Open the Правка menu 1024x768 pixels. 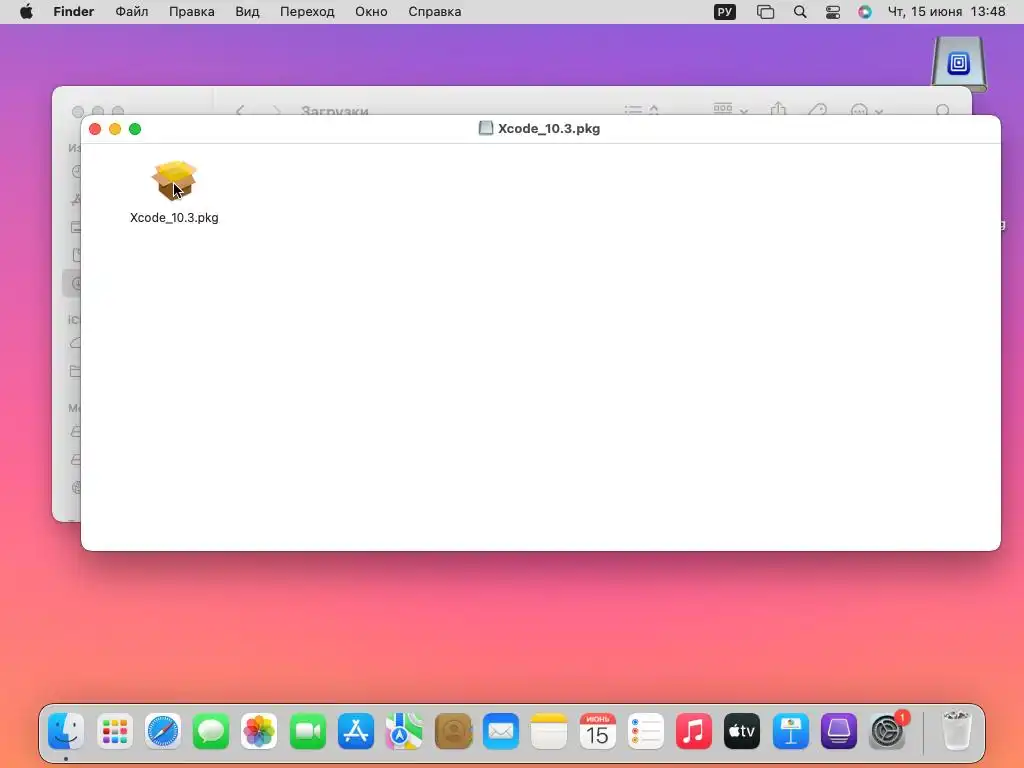coord(191,12)
